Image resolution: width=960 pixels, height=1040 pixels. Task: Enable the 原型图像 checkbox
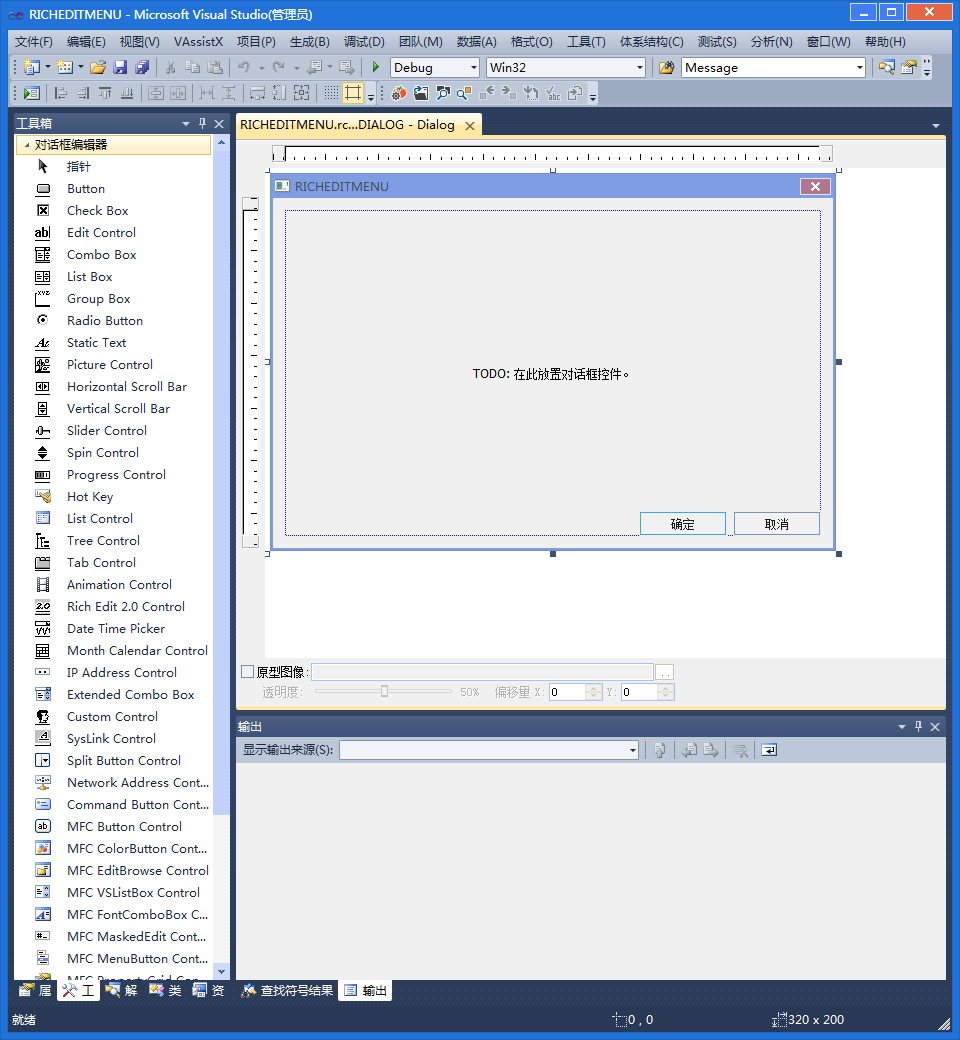[x=248, y=672]
